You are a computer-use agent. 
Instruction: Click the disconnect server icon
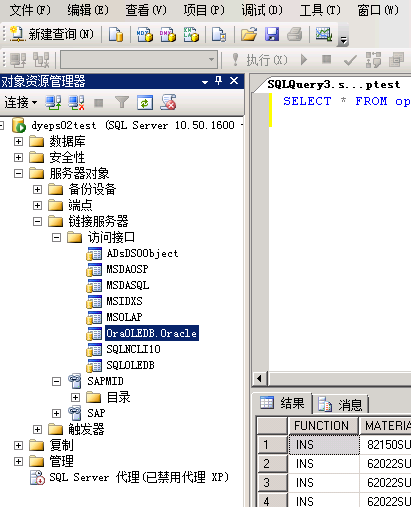click(76, 103)
